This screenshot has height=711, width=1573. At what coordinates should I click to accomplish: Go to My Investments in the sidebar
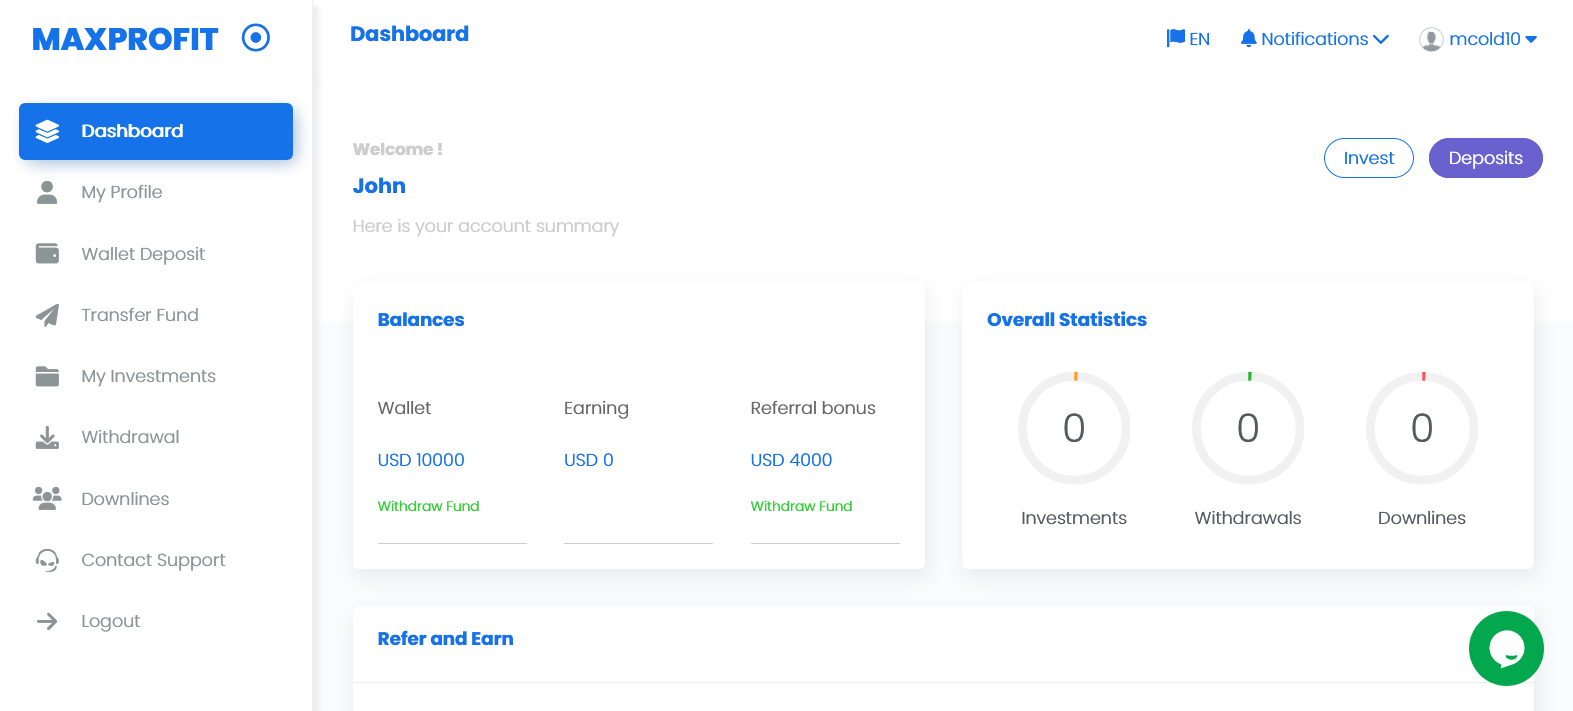[x=148, y=376]
